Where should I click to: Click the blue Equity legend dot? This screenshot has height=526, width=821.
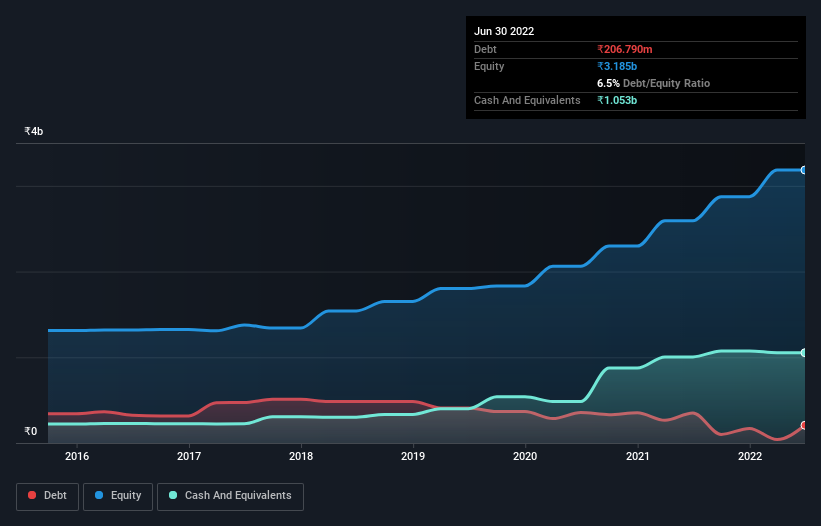click(99, 495)
